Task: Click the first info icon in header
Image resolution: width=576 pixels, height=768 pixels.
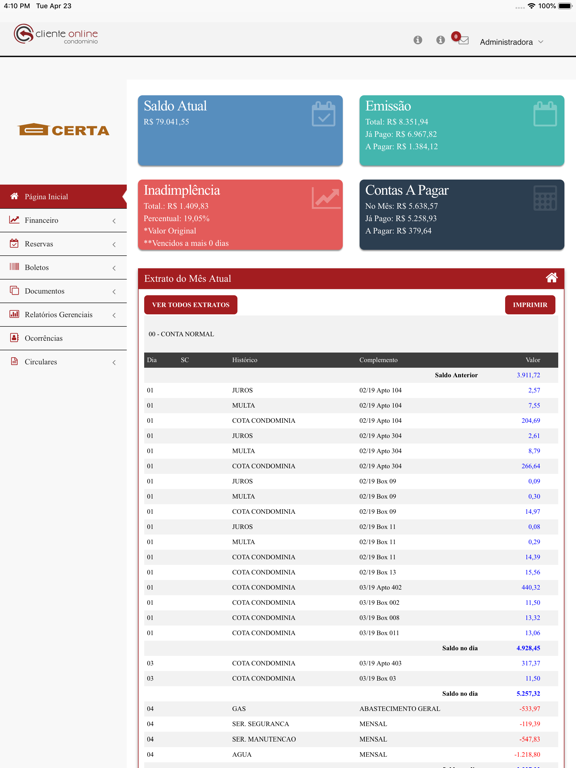Action: [x=418, y=40]
